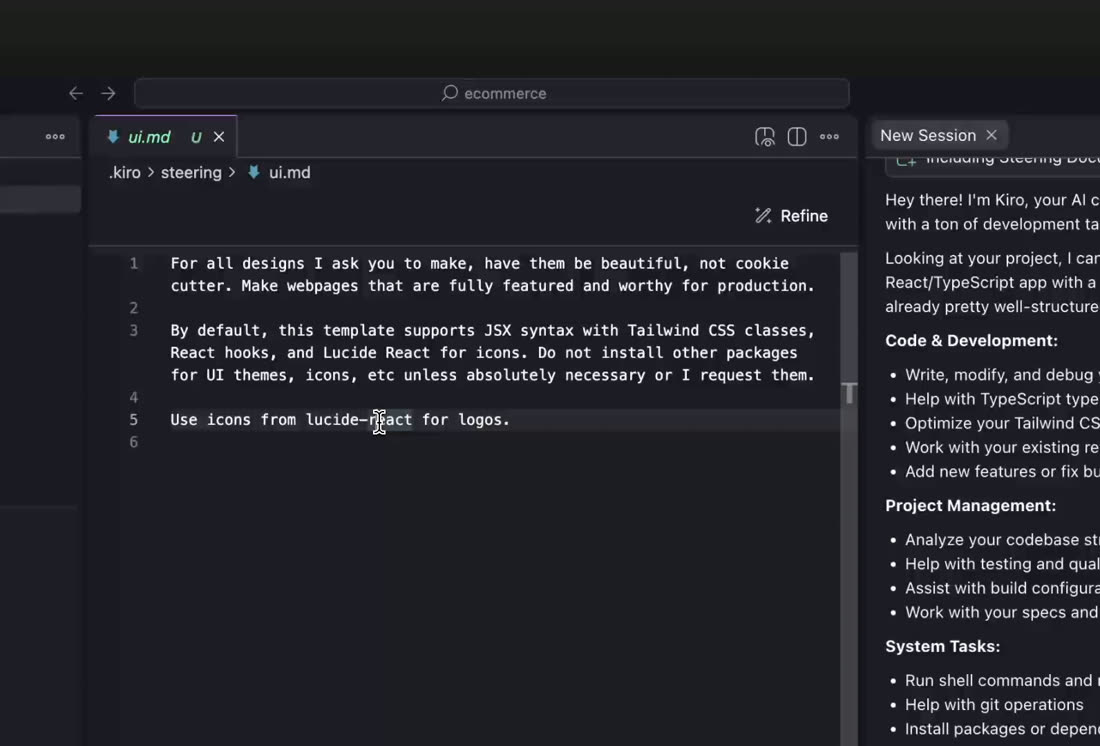Click the U status badge on ui.md tab

pyautogui.click(x=196, y=138)
